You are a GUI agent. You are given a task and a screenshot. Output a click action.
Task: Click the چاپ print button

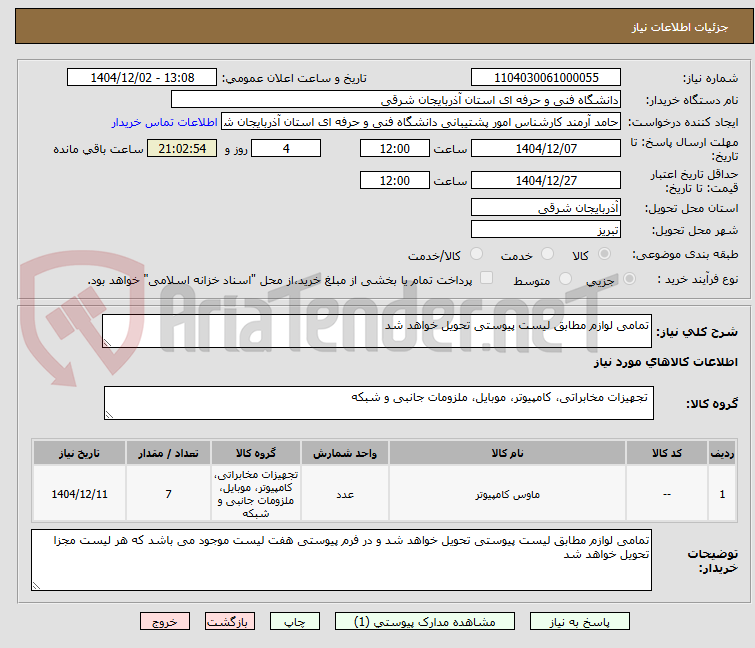click(295, 621)
